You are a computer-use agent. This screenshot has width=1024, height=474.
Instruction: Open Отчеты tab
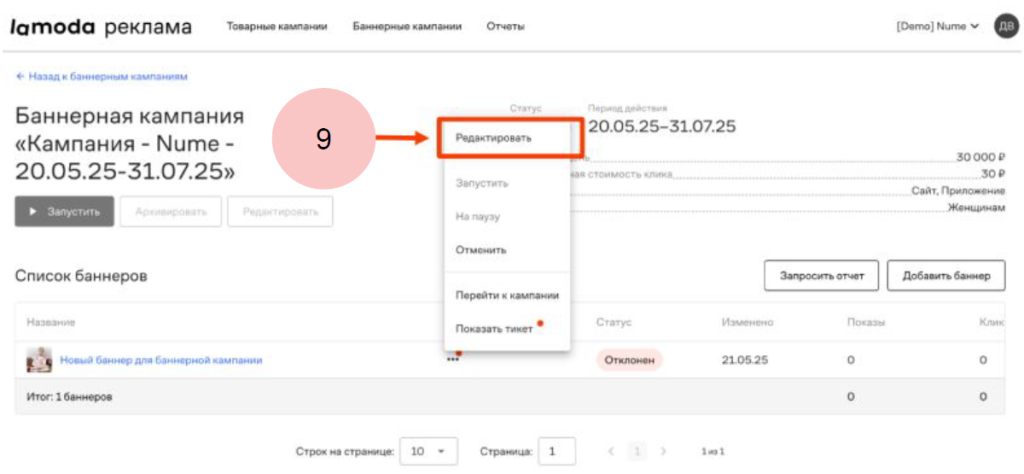click(505, 27)
